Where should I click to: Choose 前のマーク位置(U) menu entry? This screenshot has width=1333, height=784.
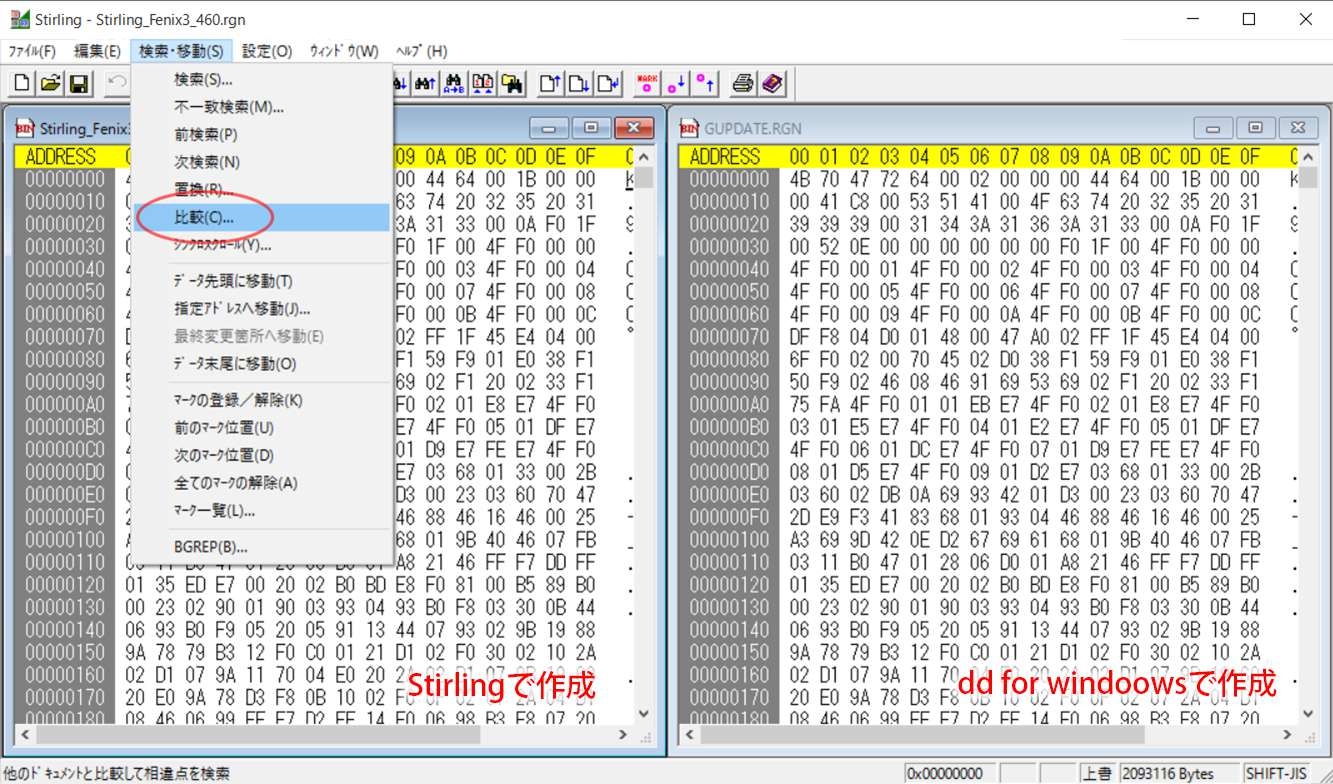coord(262,428)
